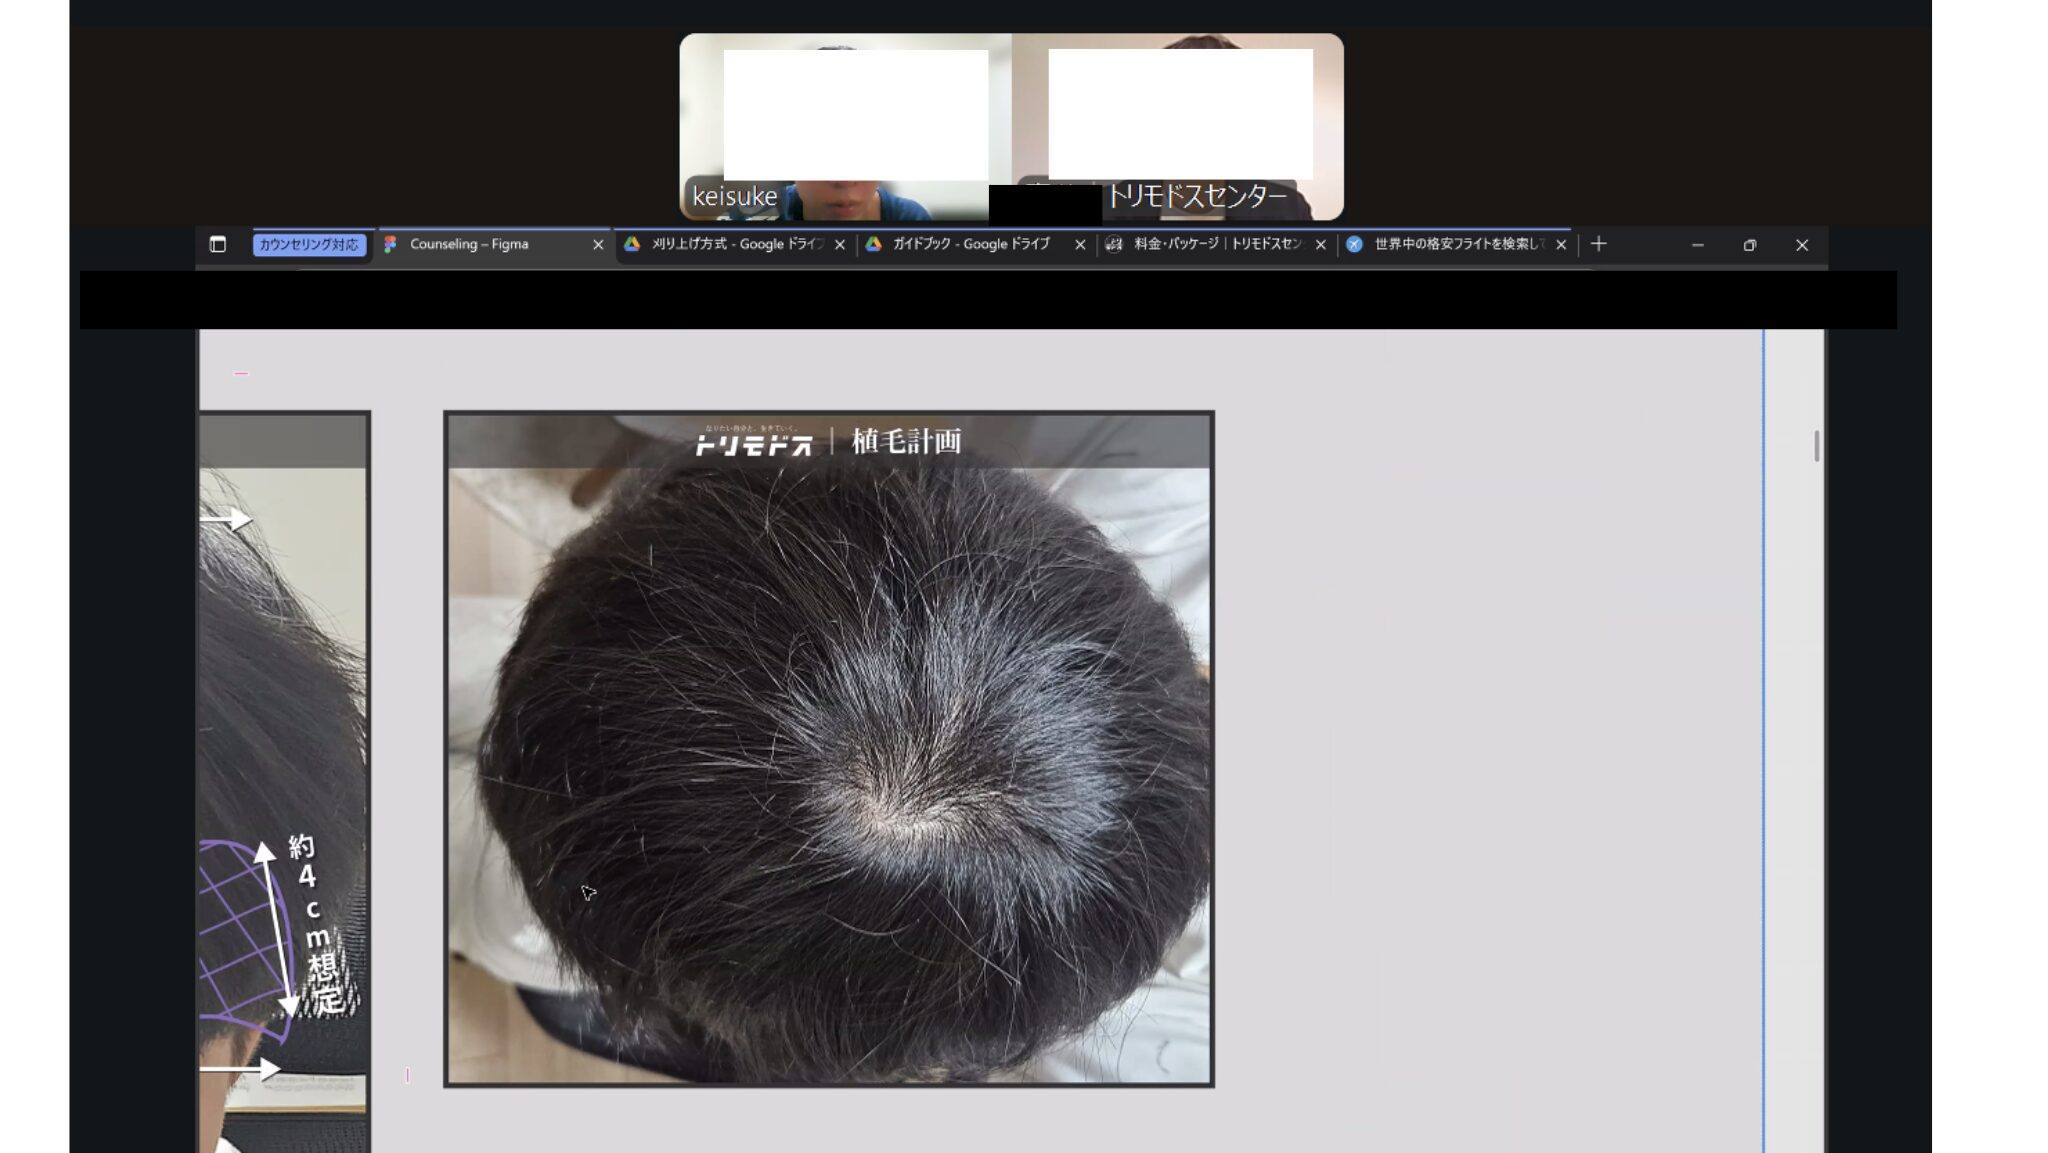Close the 料金・パッケージ tab
Screen dimensions: 2048x1153
pyautogui.click(x=1321, y=245)
